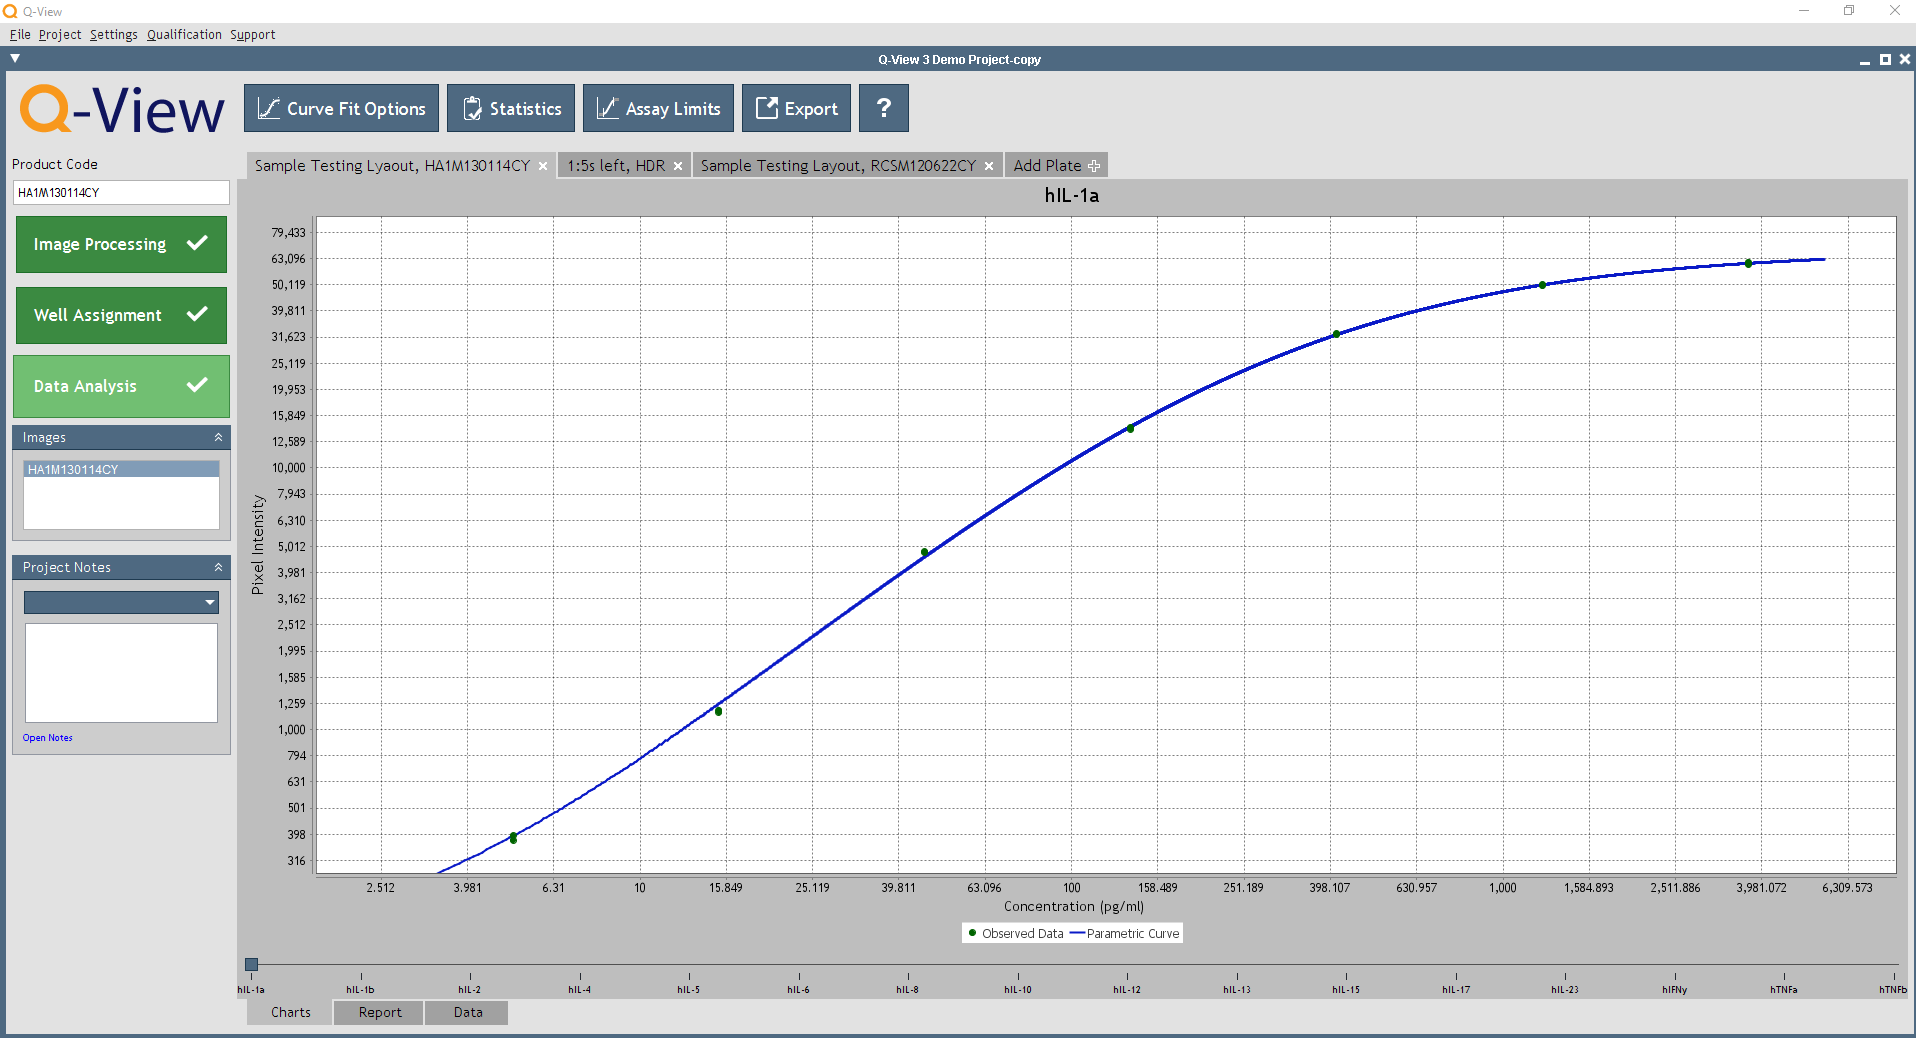Select hIL-2 on the analyte slider
The image size is (1916, 1038).
(470, 989)
